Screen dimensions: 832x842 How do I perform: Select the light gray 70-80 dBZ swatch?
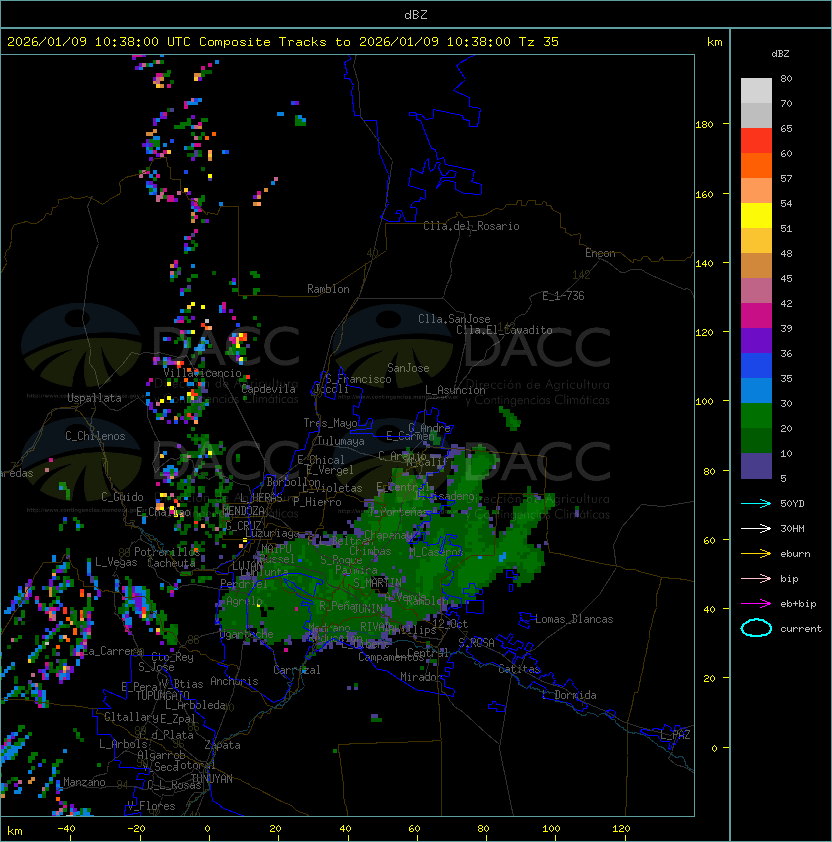756,91
